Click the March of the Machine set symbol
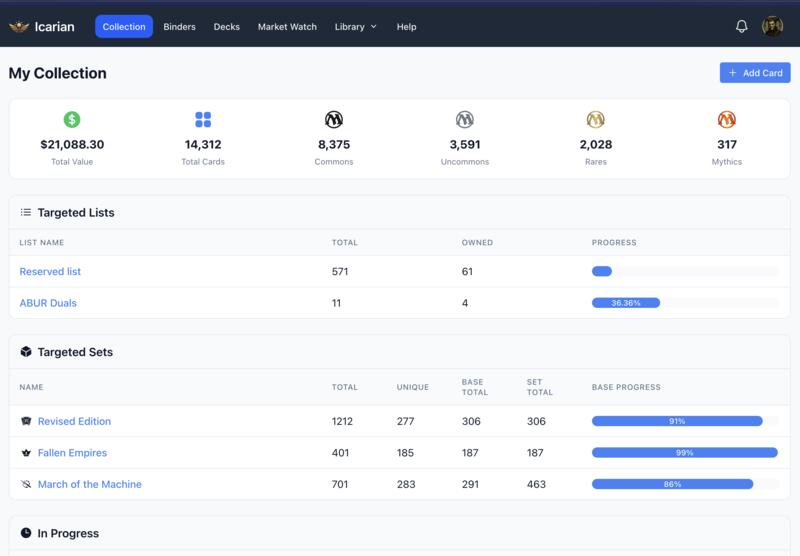The image size is (800, 556). coord(26,484)
